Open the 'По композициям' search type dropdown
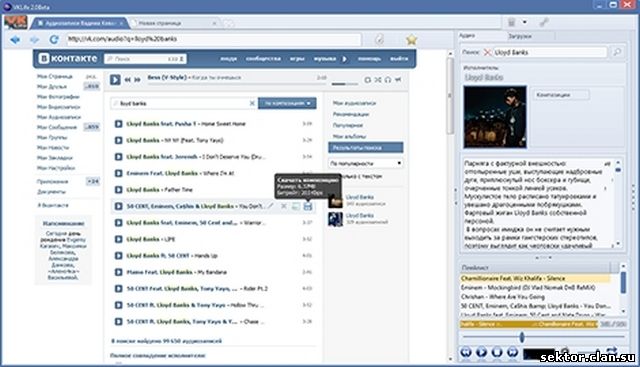The image size is (640, 367). click(x=287, y=103)
